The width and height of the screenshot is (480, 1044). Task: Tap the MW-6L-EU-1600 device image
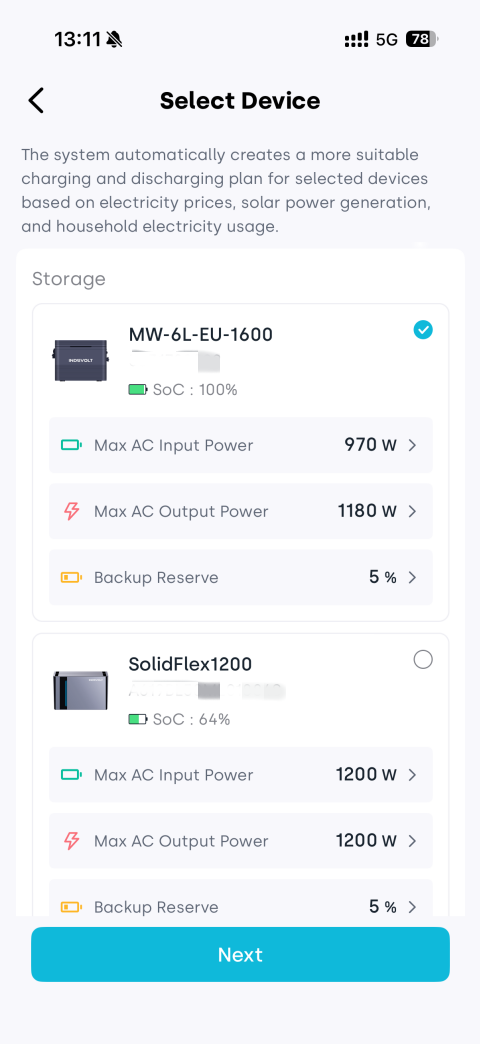[81, 360]
